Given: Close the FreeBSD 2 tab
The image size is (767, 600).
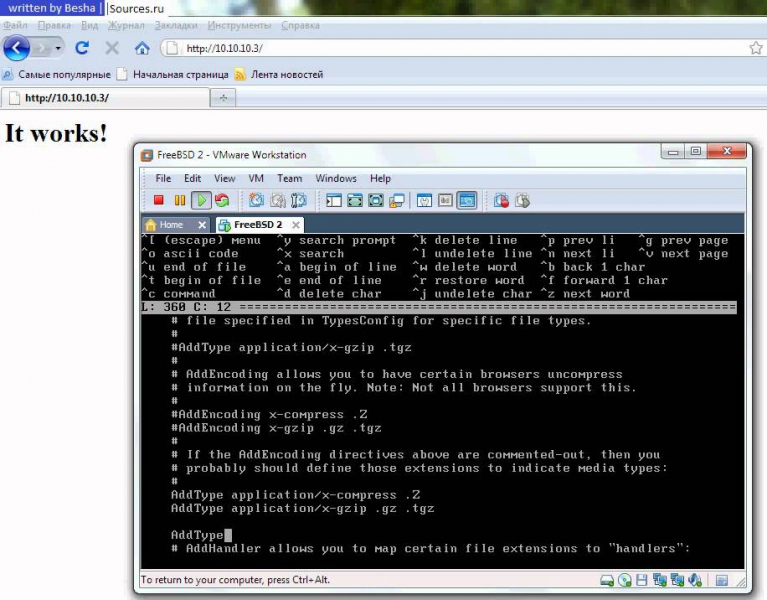Looking at the screenshot, I should click(x=296, y=225).
